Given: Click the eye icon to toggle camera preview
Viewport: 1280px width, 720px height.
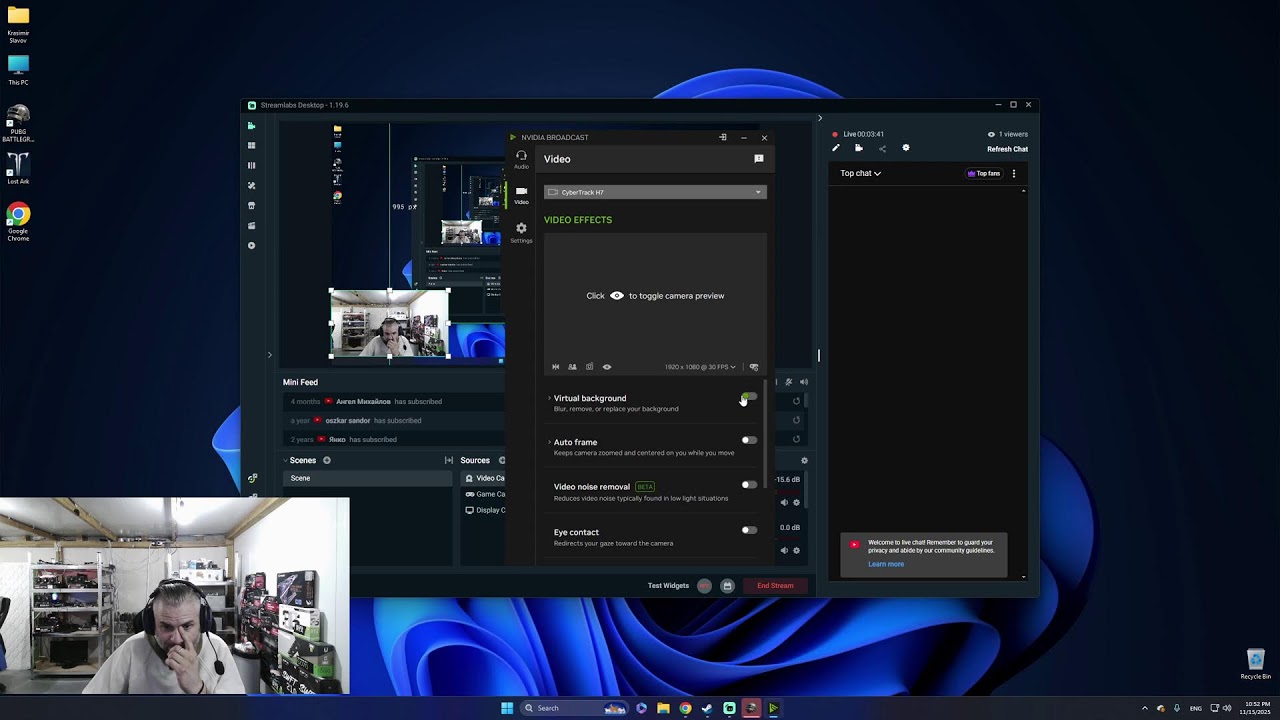Looking at the screenshot, I should (x=606, y=367).
